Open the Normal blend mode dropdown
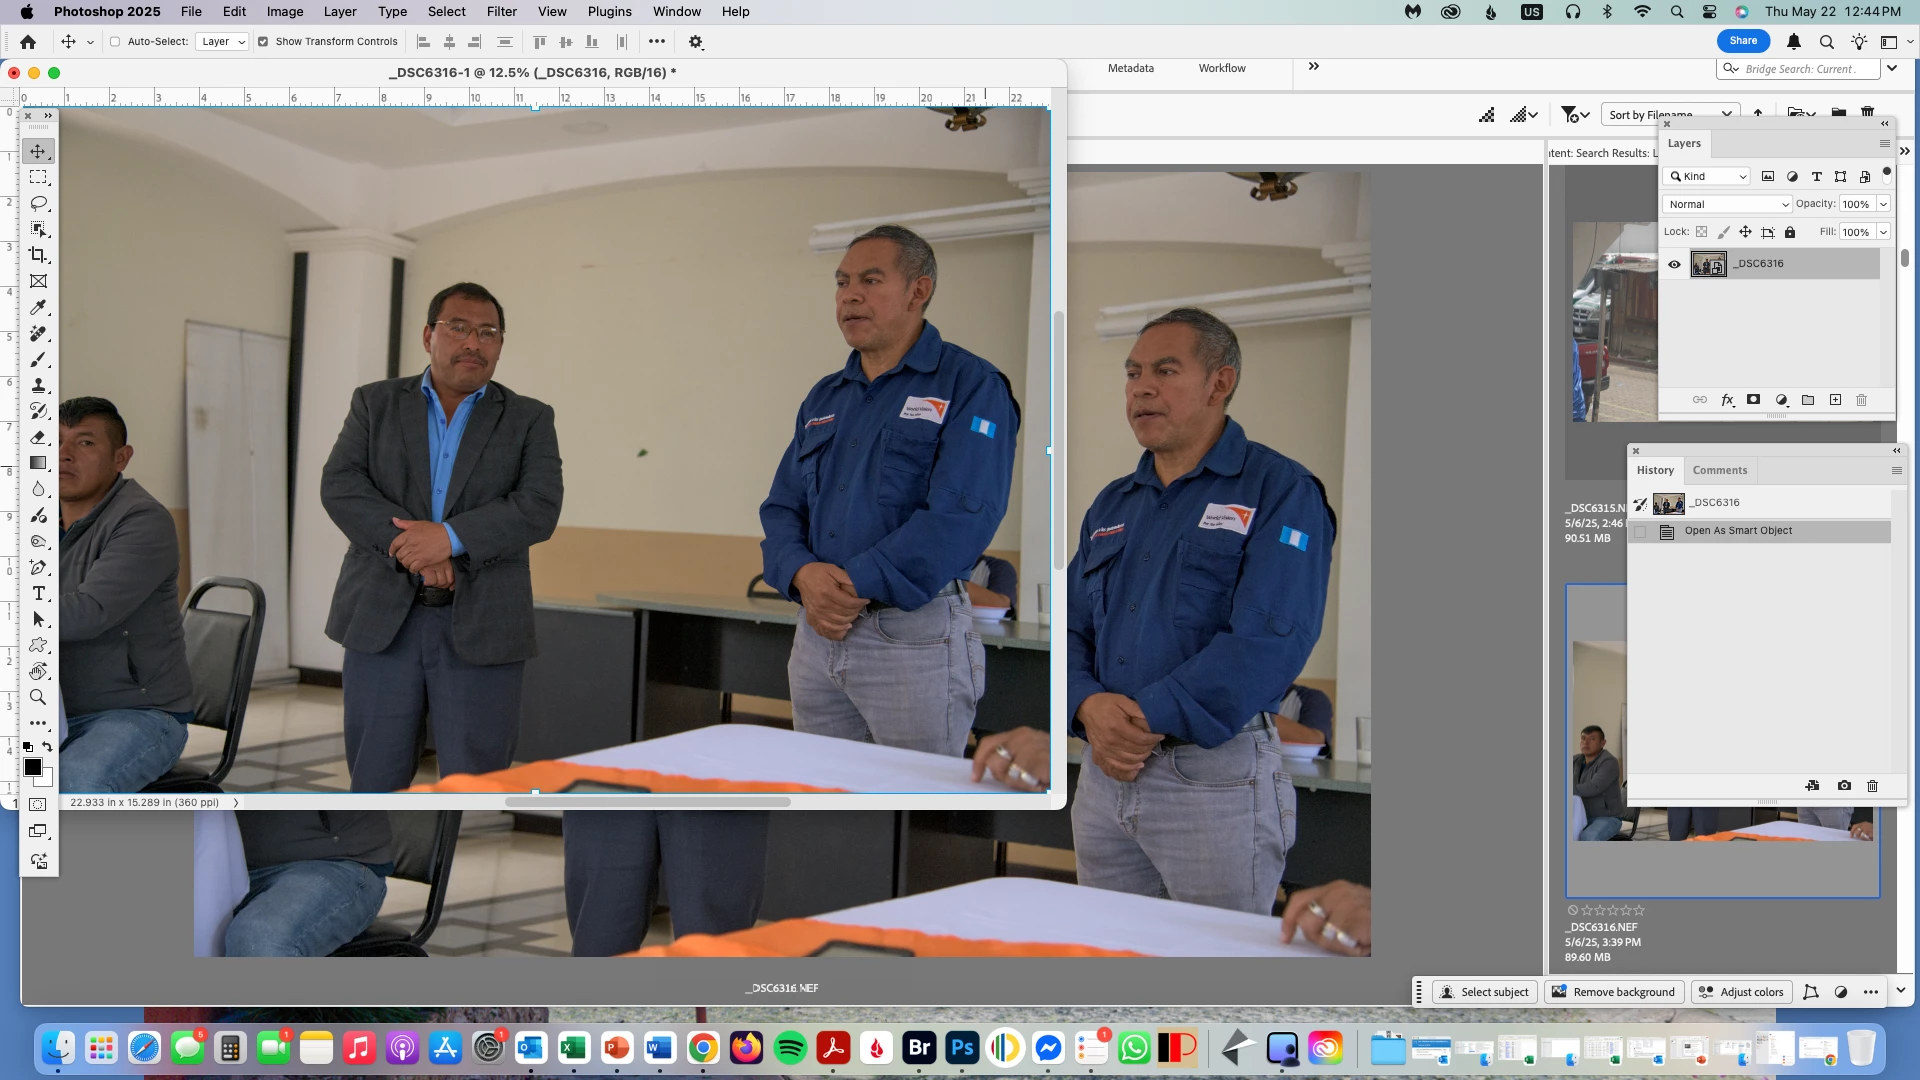The height and width of the screenshot is (1080, 1920). 1727,204
